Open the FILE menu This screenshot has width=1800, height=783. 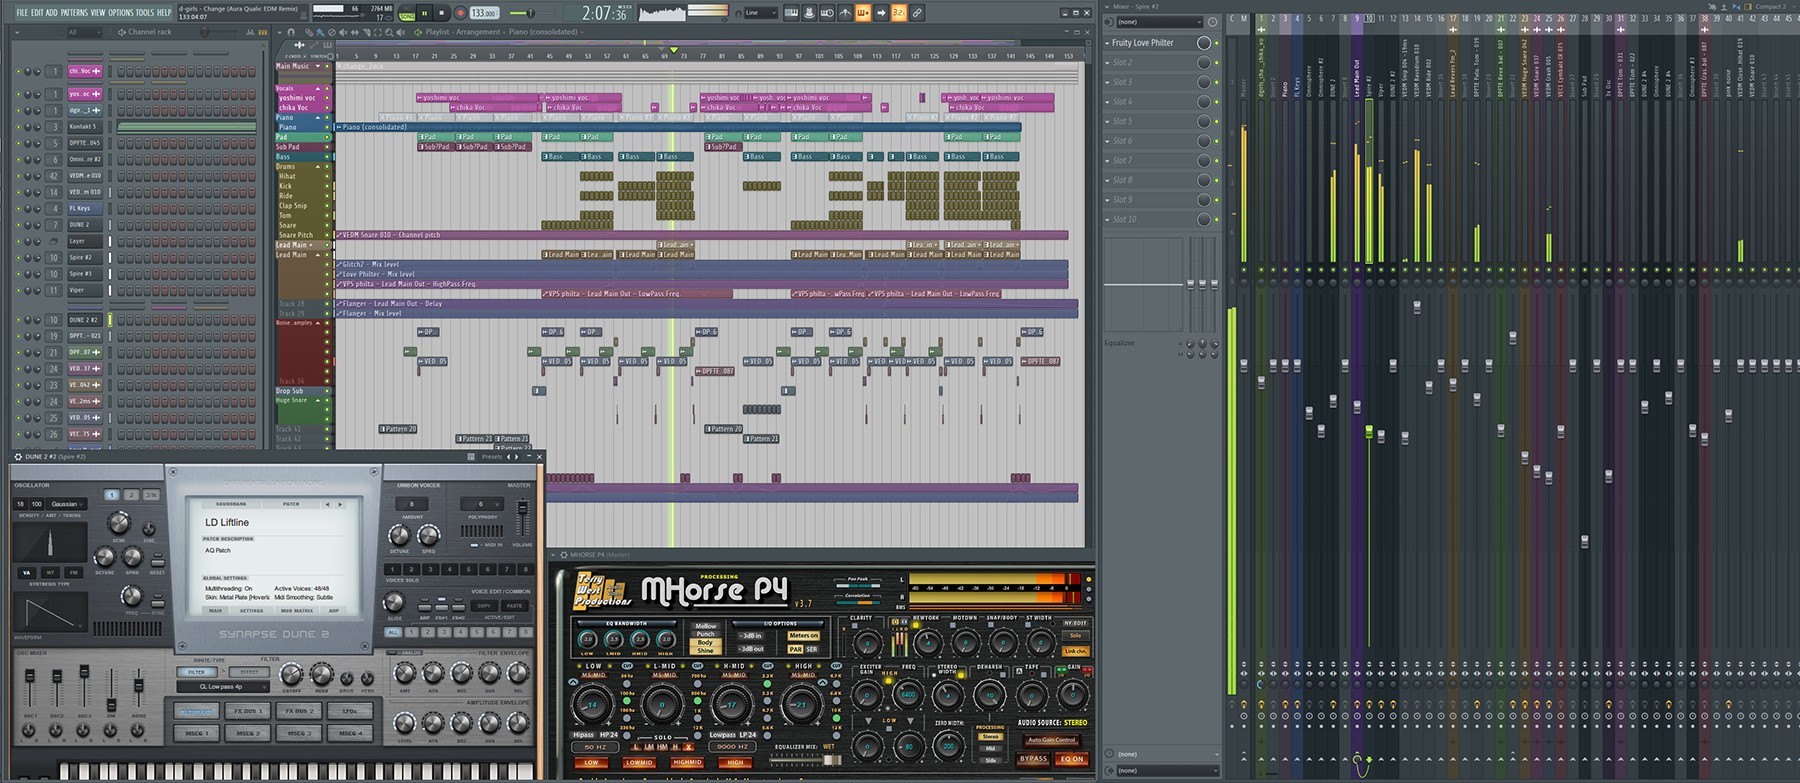pyautogui.click(x=22, y=13)
